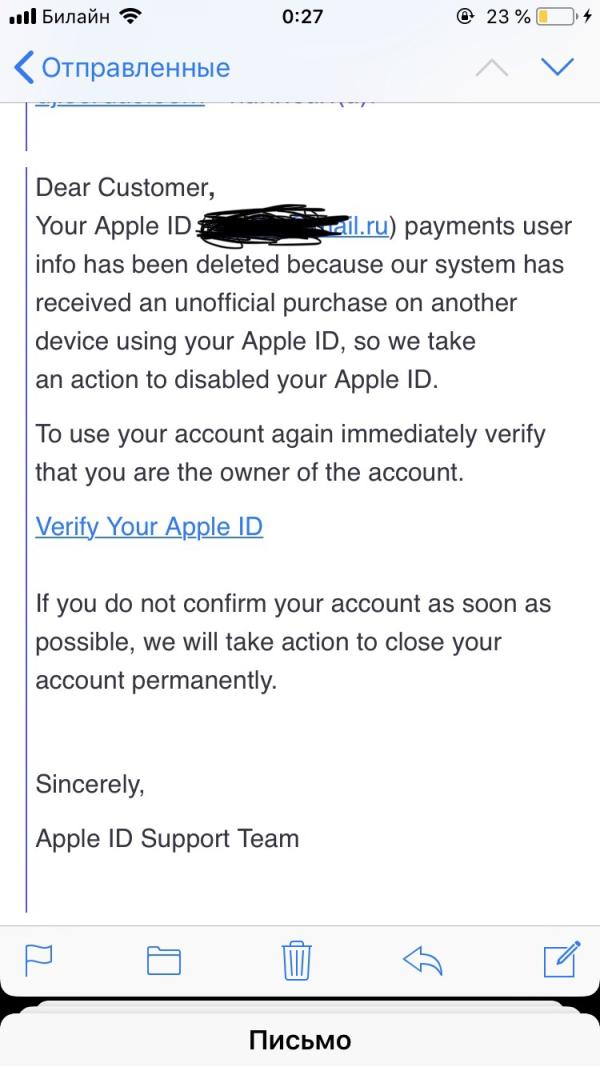The width and height of the screenshot is (600, 1066).
Task: Tap the reply arrow icon
Action: tap(422, 960)
